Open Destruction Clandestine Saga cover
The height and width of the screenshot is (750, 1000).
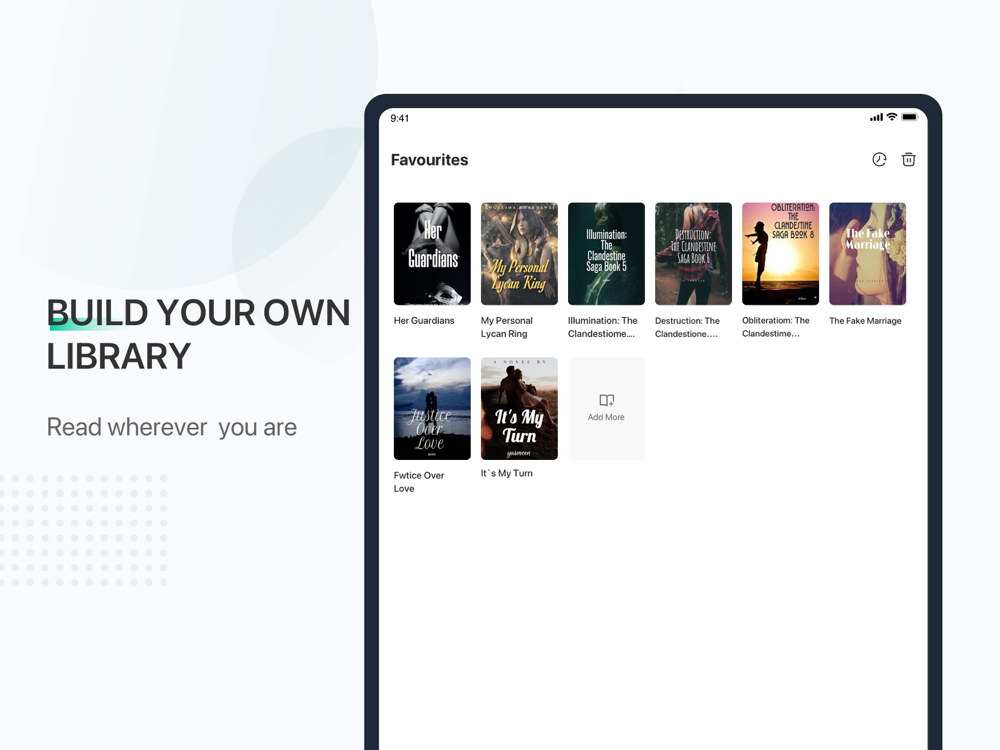pyautogui.click(x=693, y=254)
